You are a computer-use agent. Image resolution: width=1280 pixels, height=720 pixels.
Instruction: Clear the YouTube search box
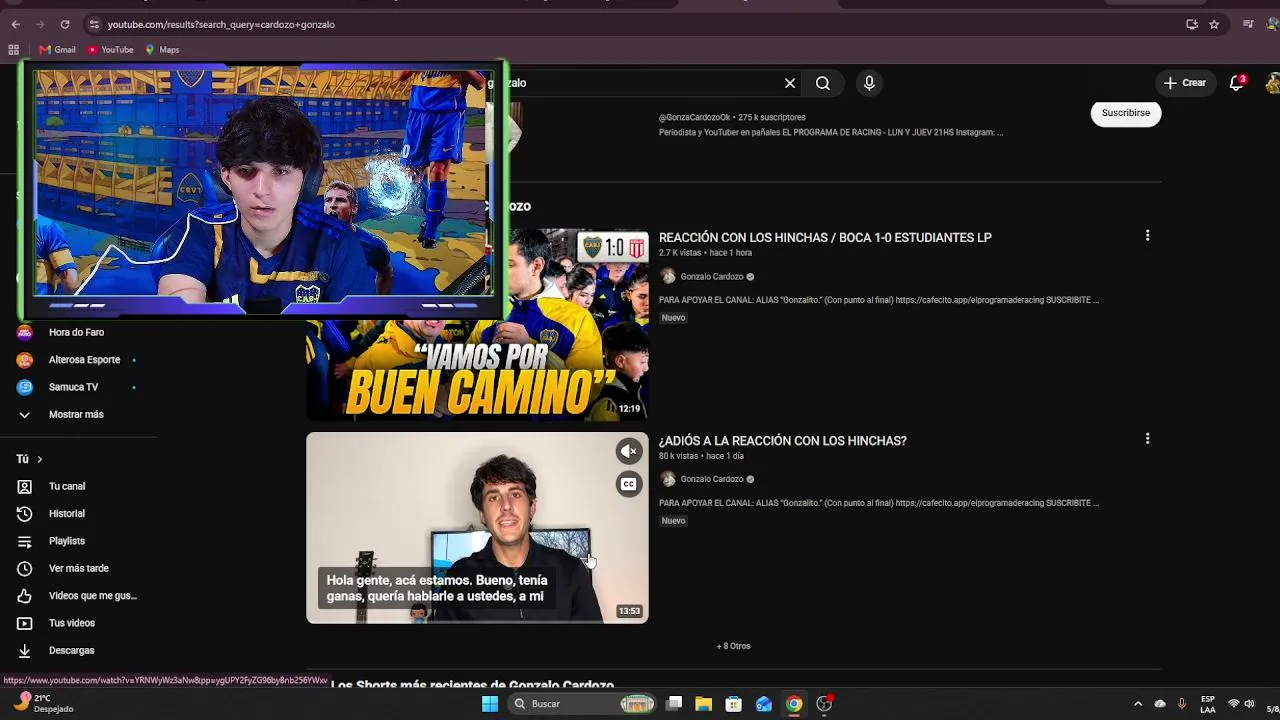790,83
